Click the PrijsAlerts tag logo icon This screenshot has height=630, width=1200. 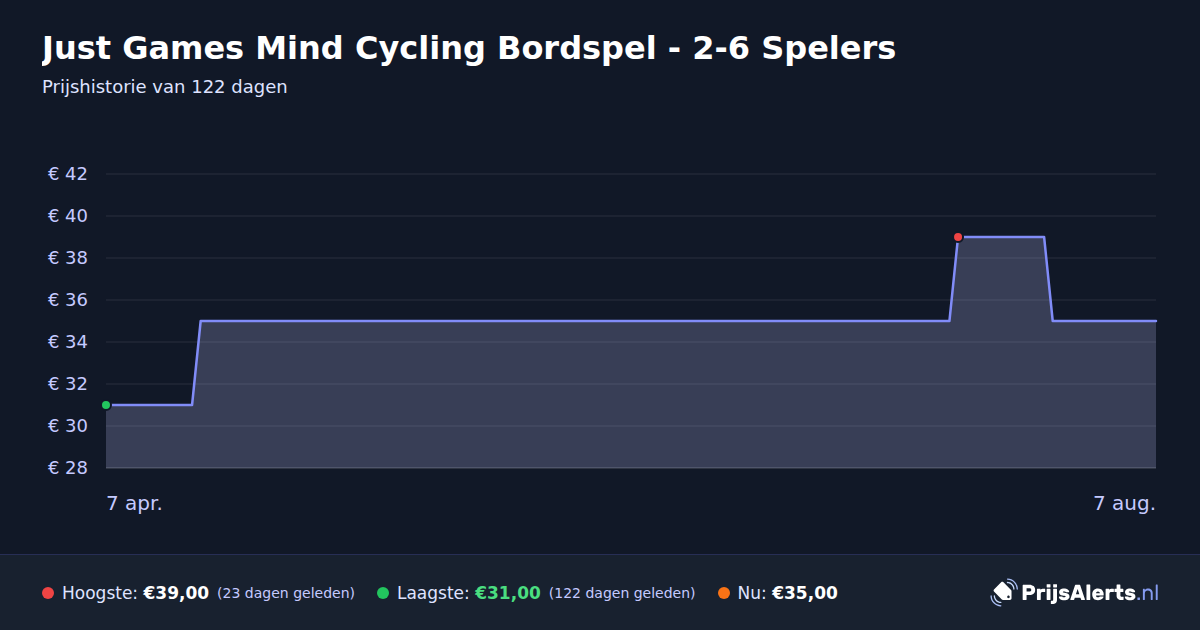point(1003,593)
